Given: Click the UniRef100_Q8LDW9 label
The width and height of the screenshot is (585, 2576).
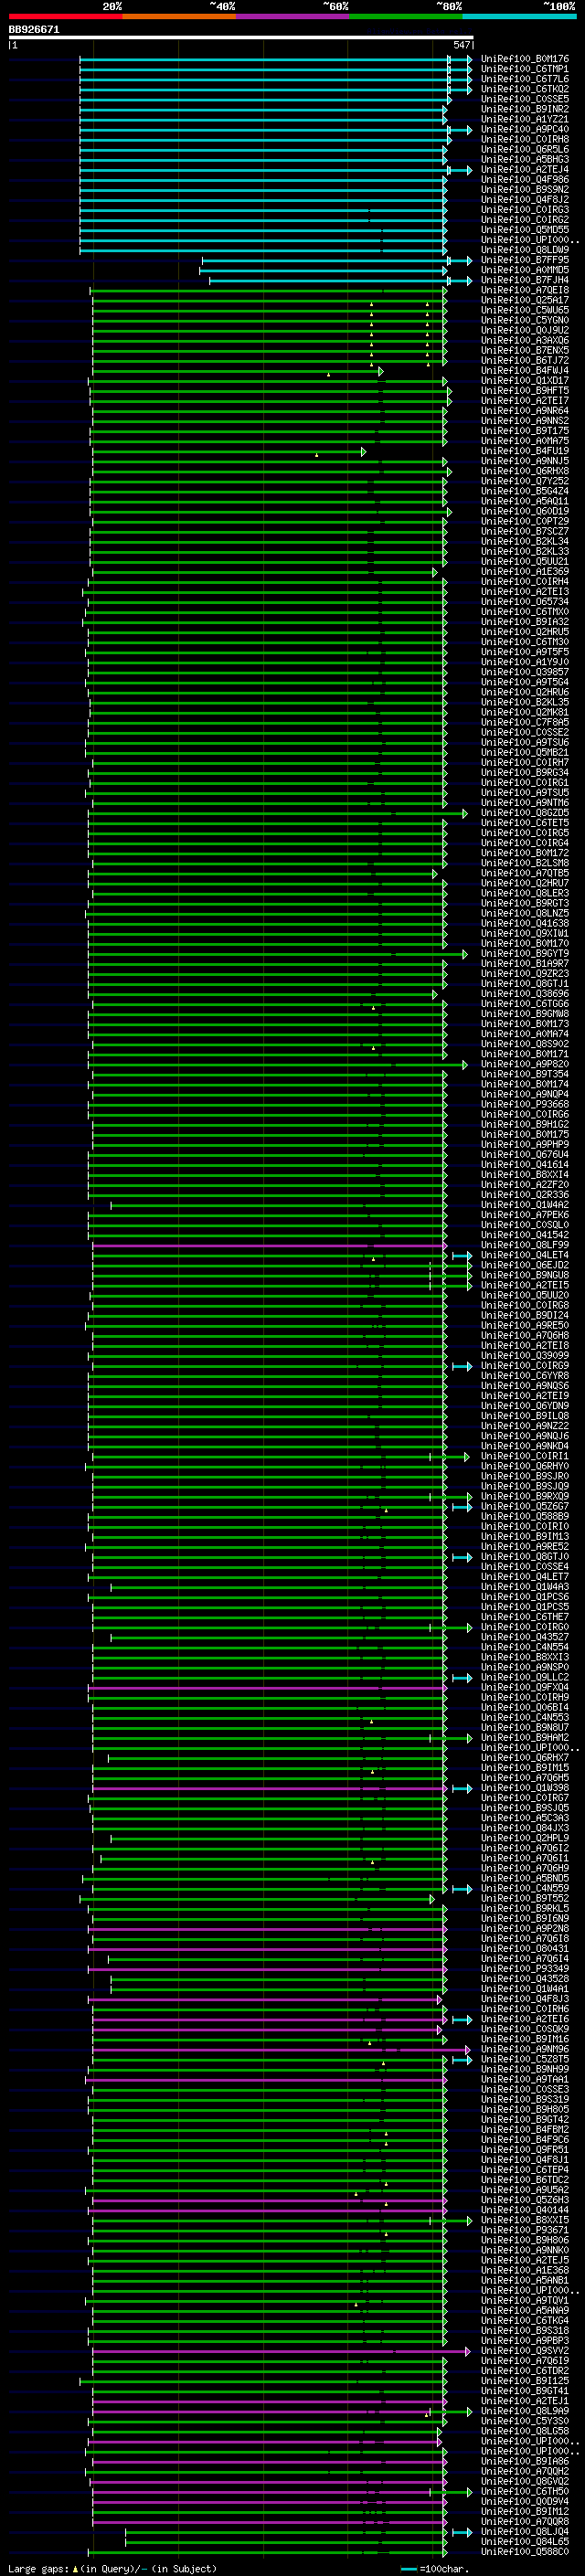Looking at the screenshot, I should click(524, 250).
